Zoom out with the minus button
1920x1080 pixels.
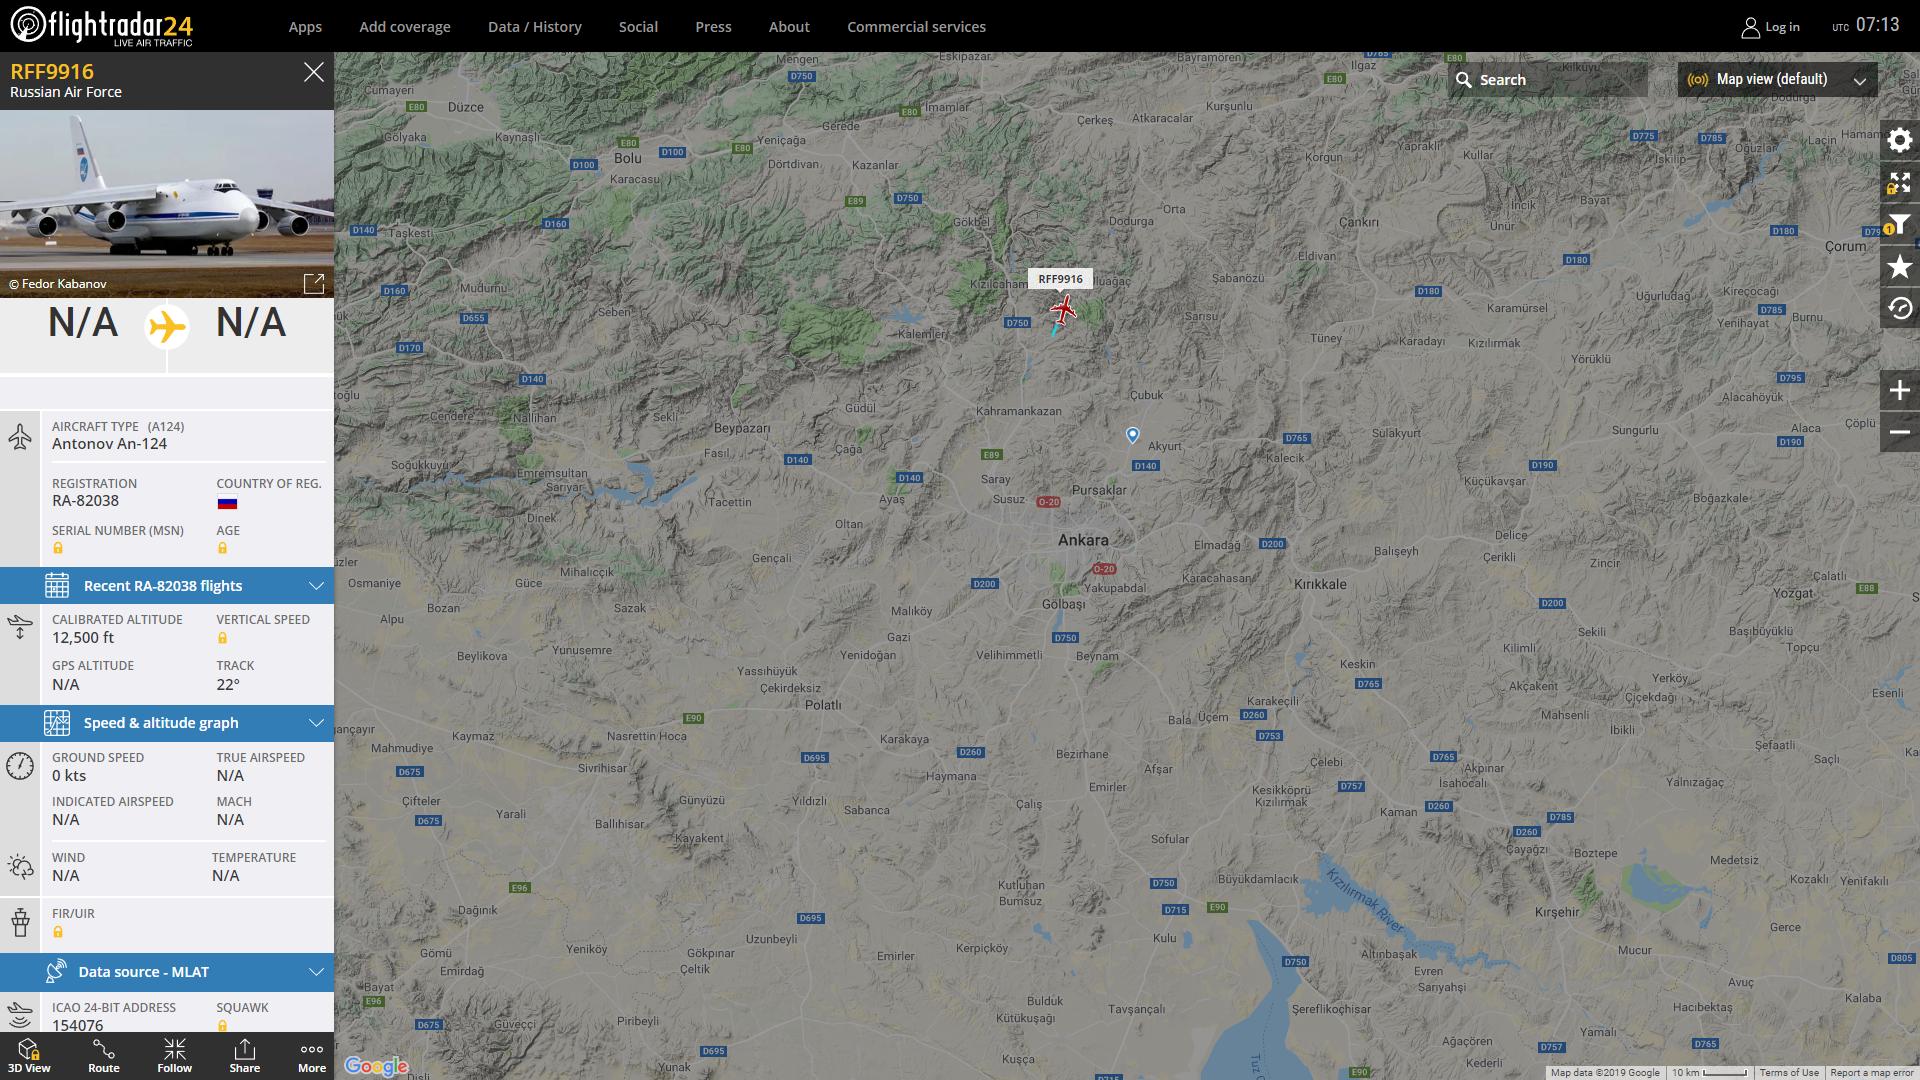[1899, 432]
